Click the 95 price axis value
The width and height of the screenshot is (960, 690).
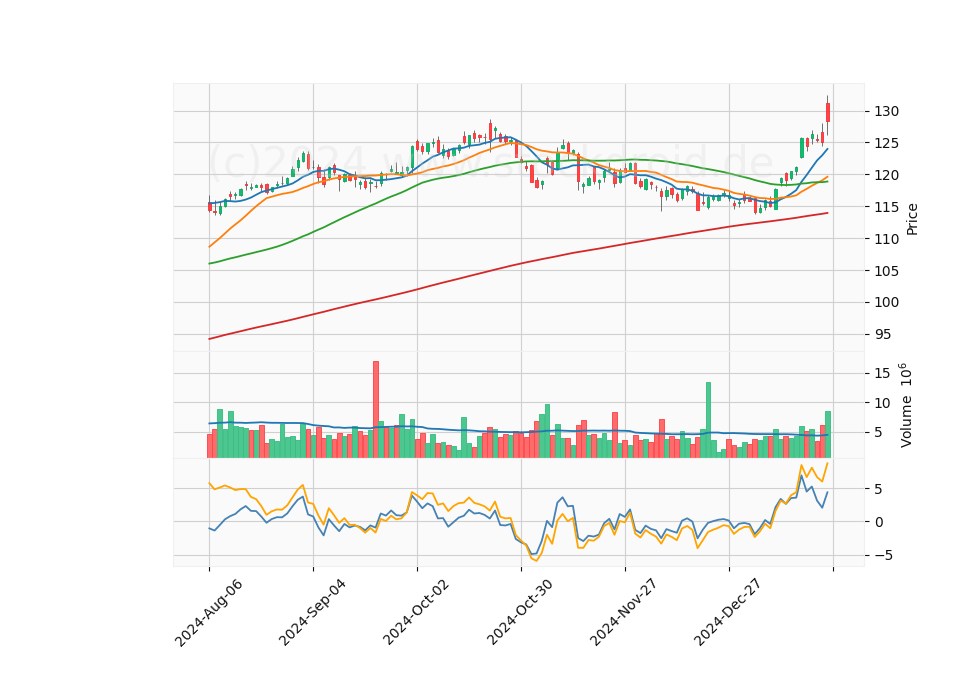(x=883, y=334)
